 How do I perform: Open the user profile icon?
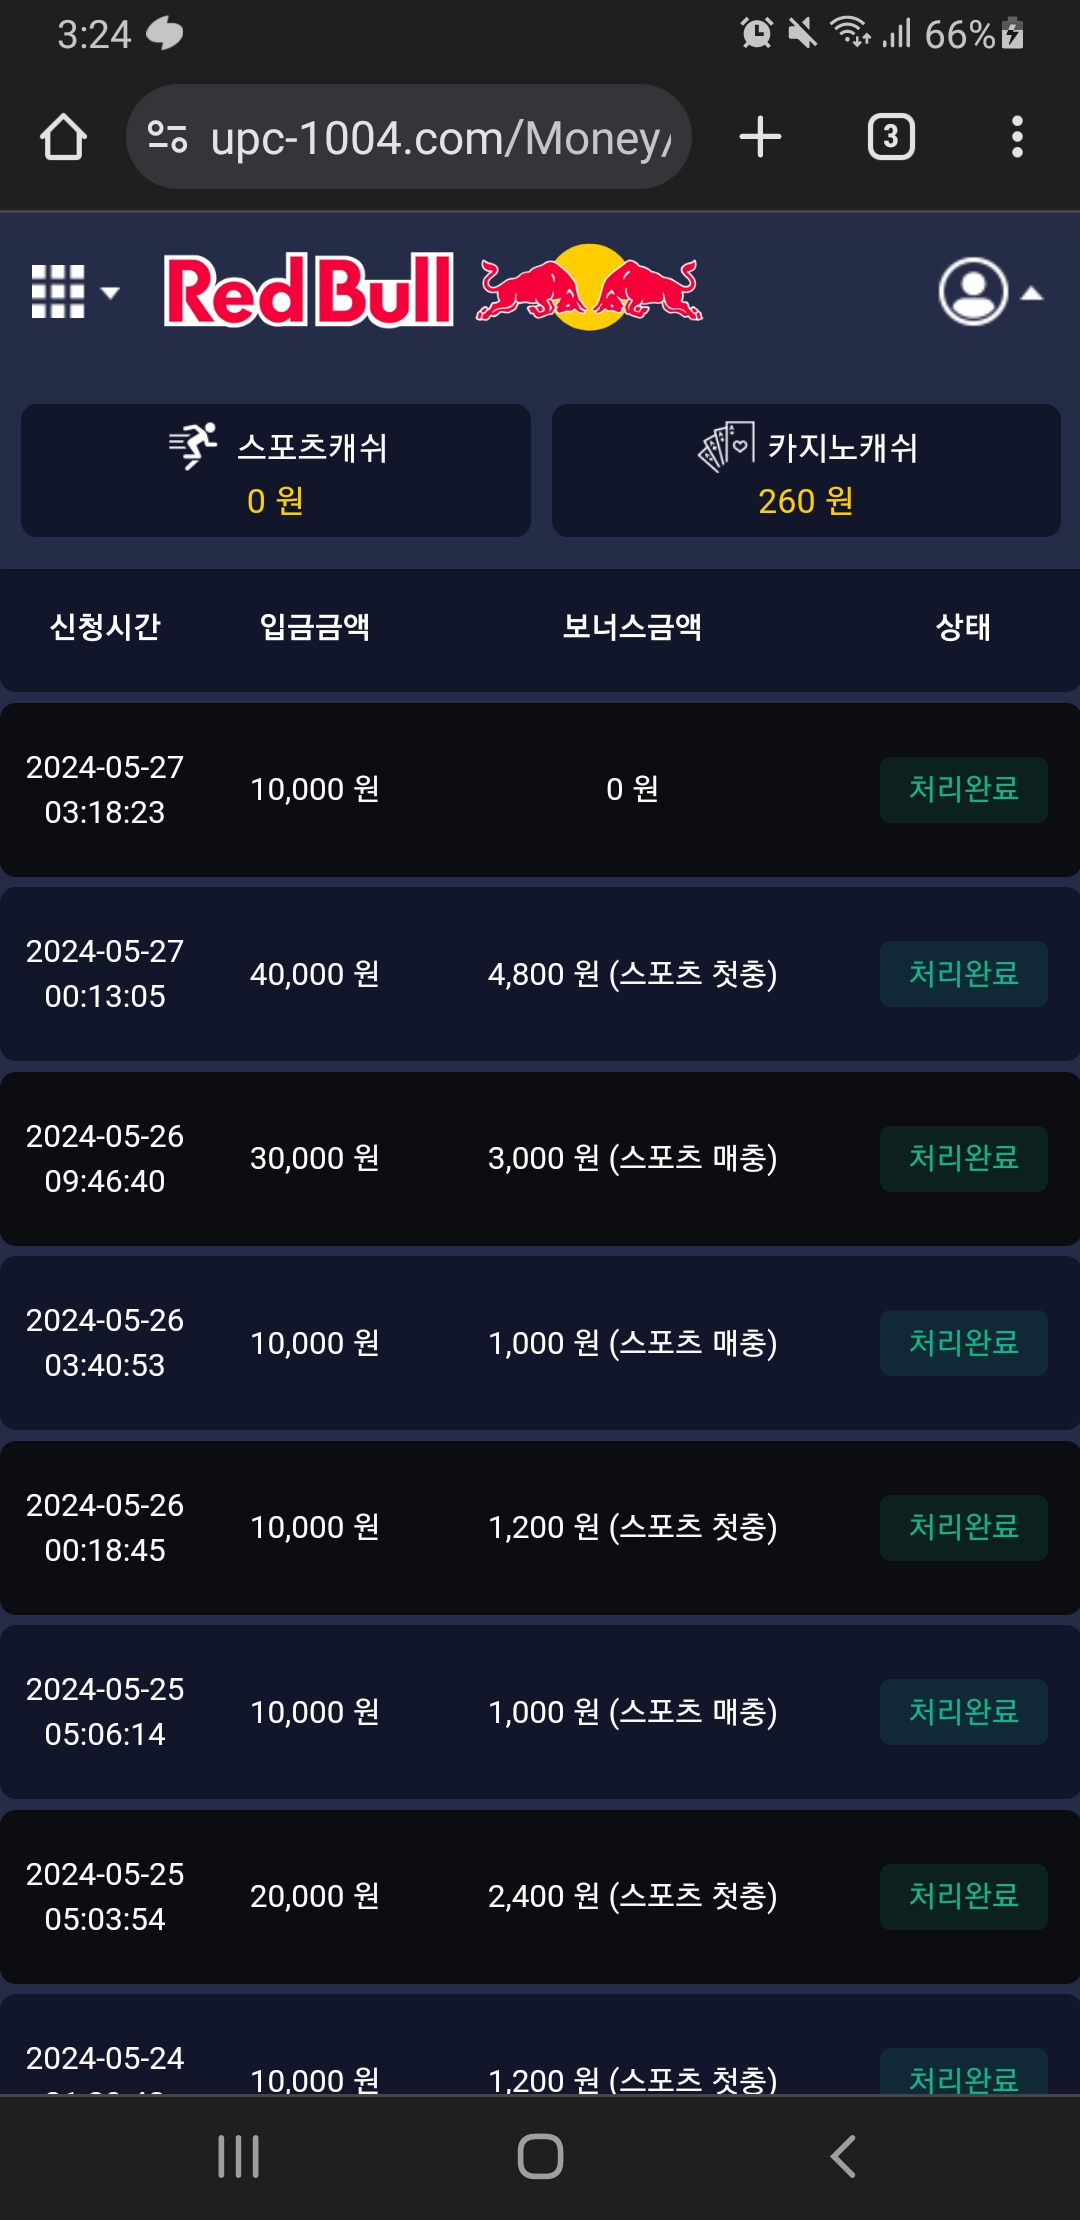coord(972,292)
